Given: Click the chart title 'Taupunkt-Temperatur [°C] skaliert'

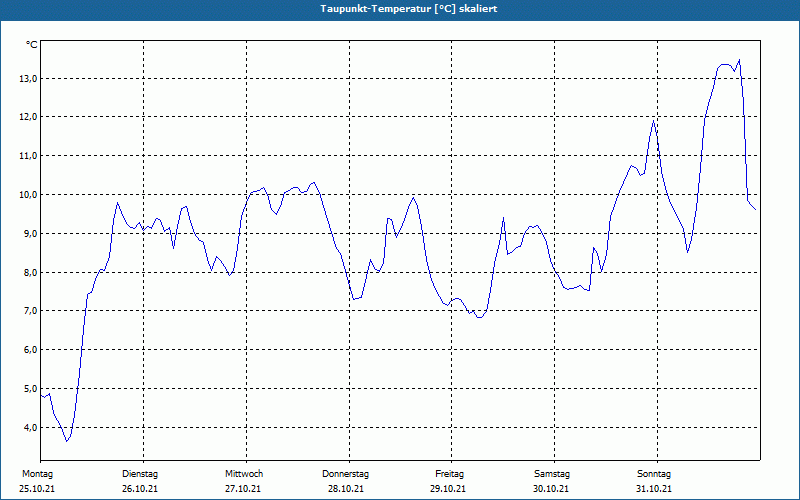Looking at the screenshot, I should click(x=409, y=9).
